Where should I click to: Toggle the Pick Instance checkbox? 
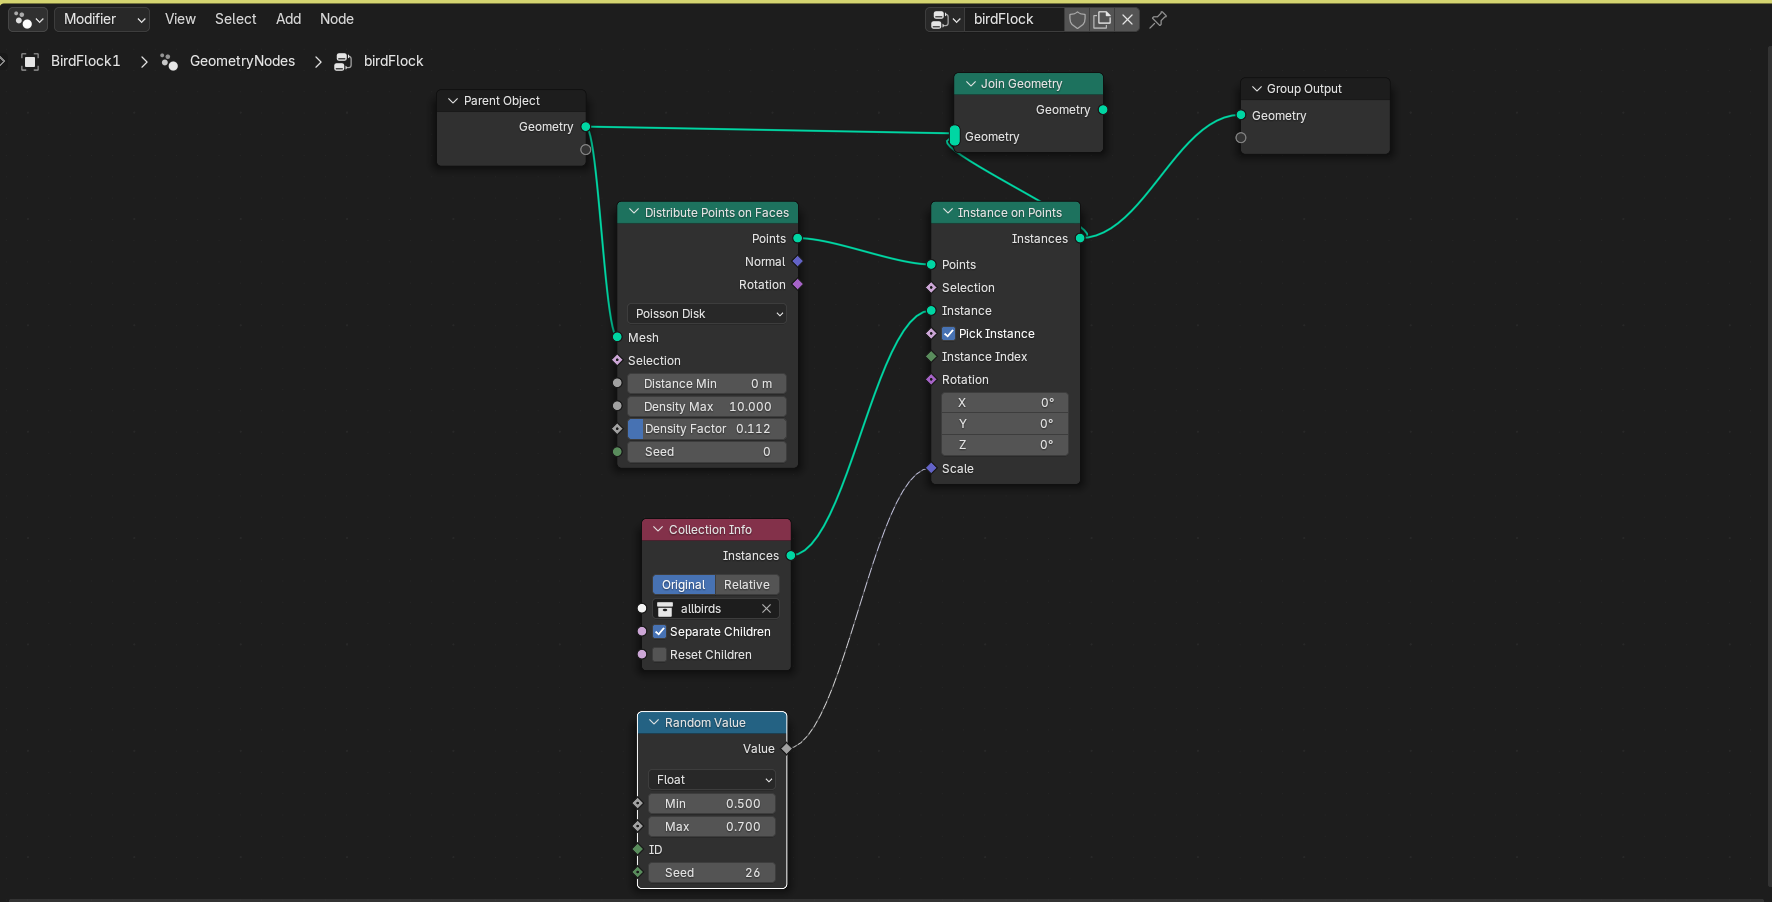tap(948, 333)
